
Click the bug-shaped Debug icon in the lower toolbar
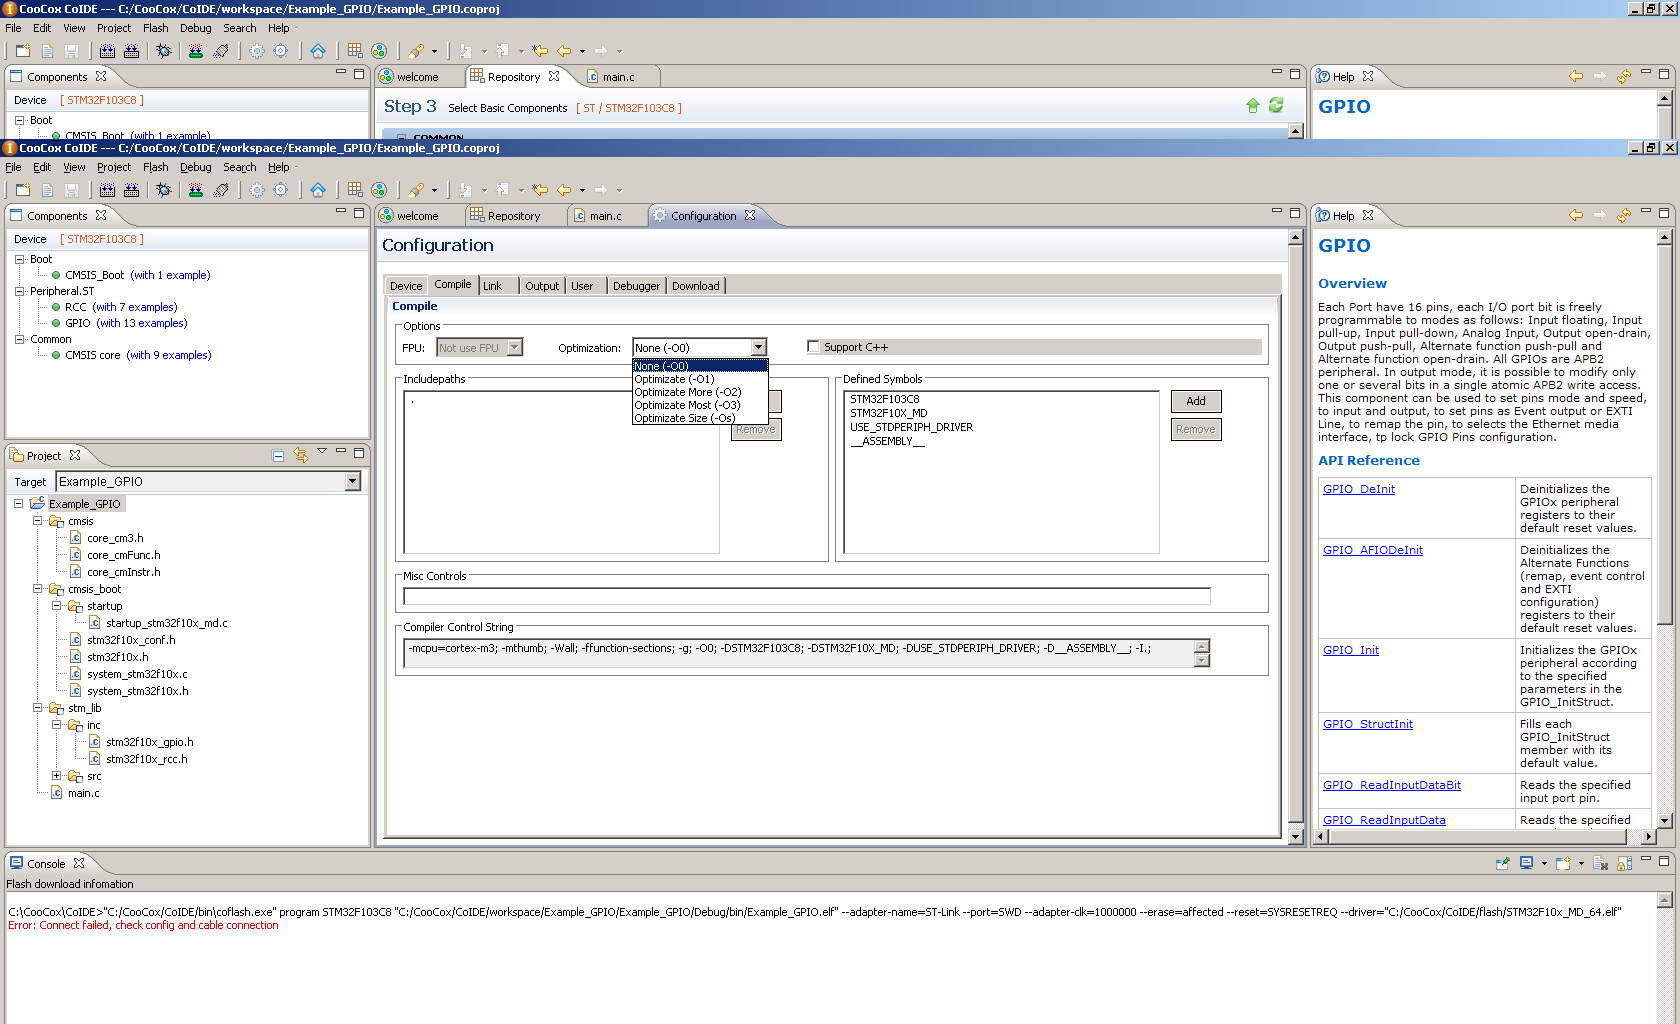click(x=164, y=190)
